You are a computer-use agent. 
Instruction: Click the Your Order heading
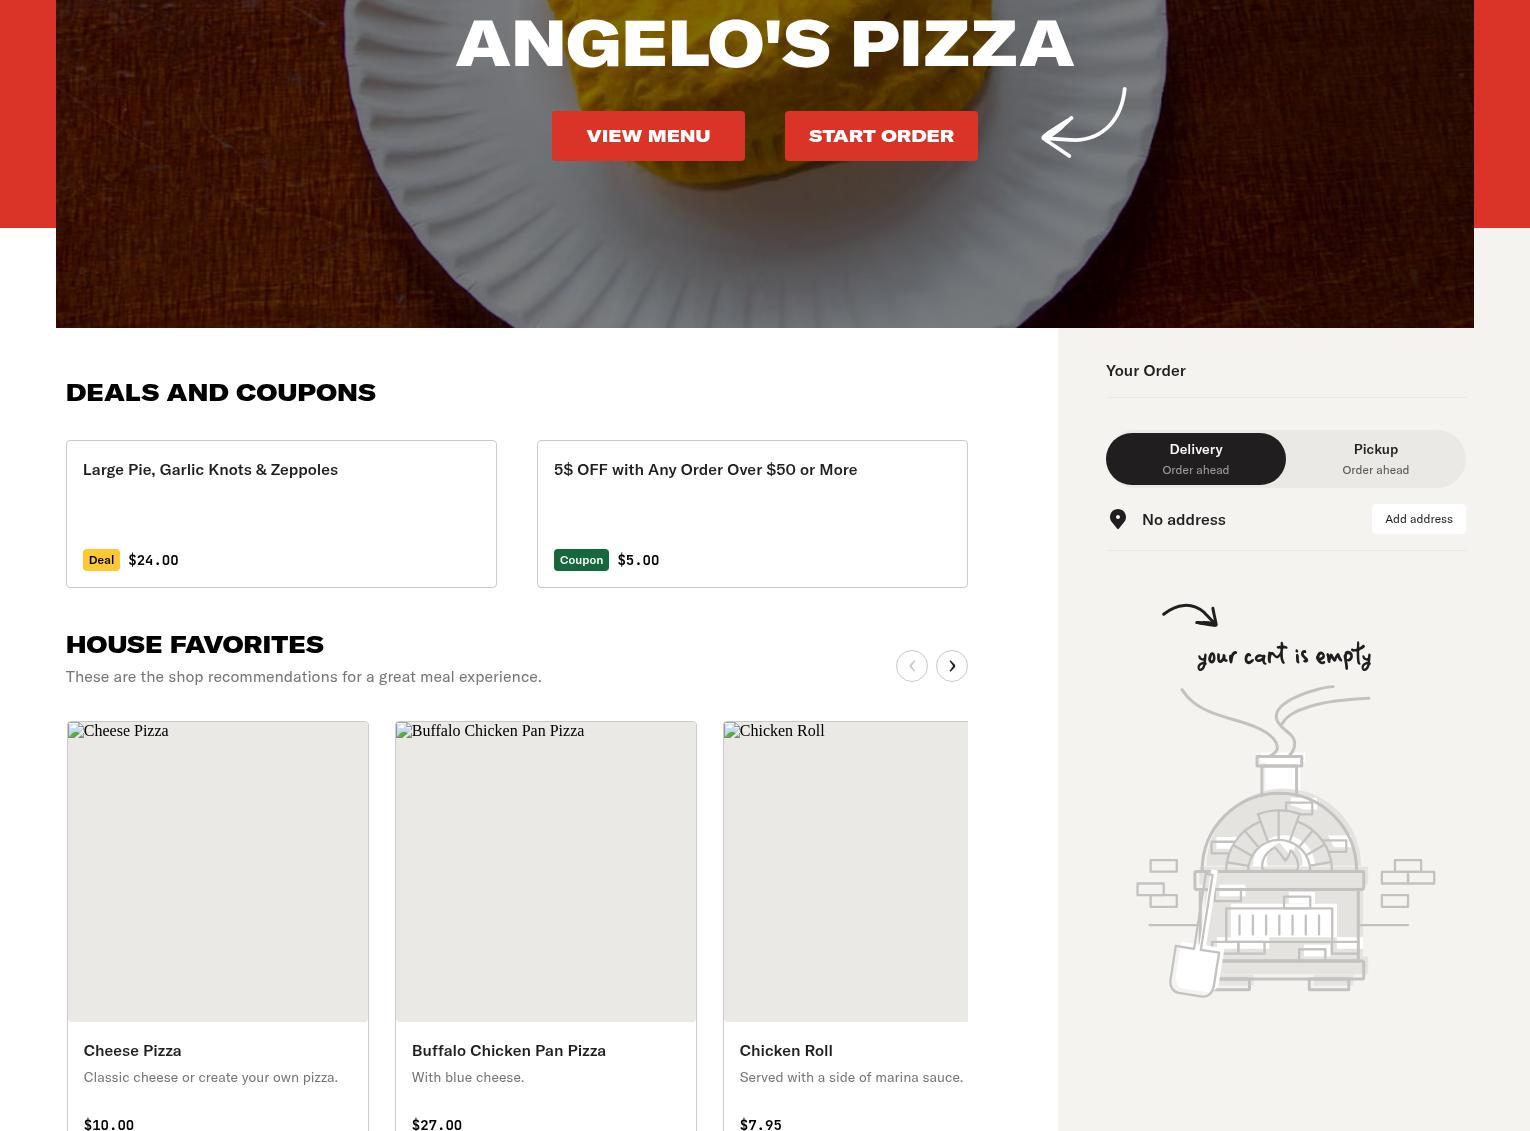[x=1146, y=370]
